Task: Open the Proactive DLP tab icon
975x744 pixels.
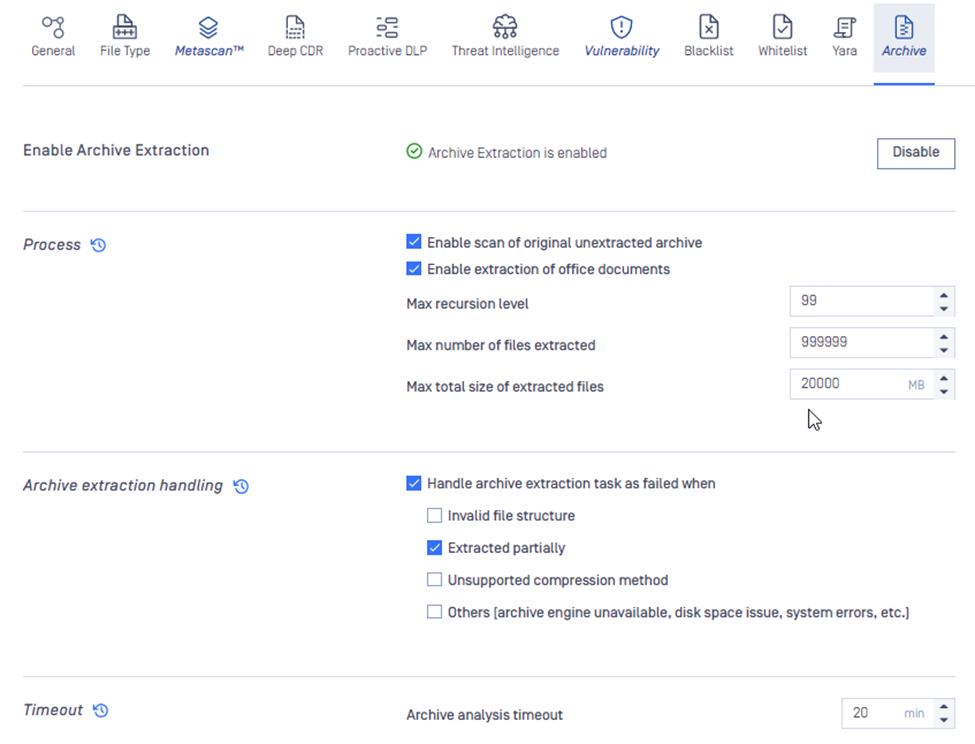Action: 387,27
